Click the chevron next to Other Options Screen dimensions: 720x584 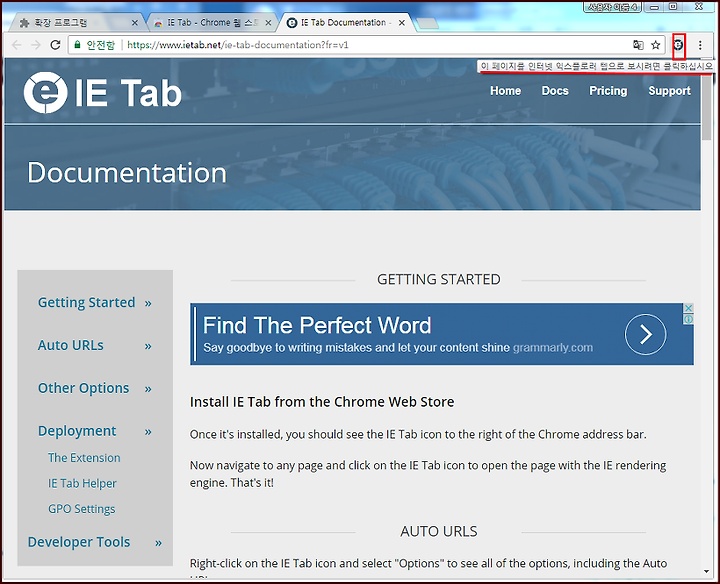[x=148, y=389]
